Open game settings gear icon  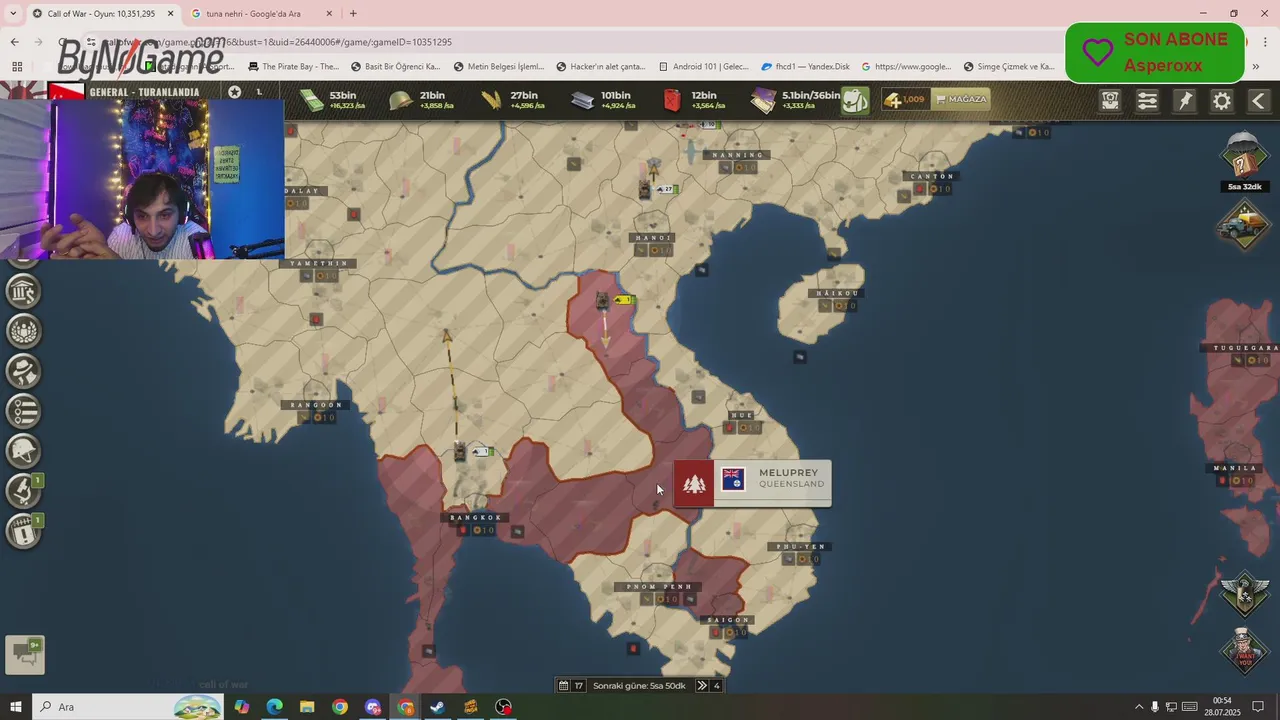(1222, 101)
